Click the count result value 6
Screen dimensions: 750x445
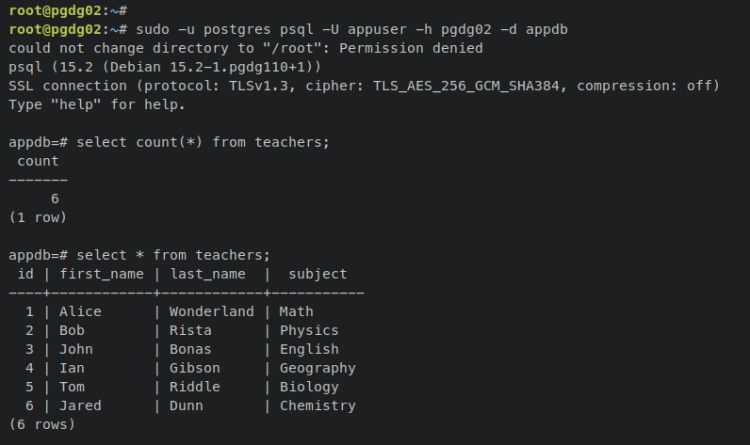coord(54,198)
